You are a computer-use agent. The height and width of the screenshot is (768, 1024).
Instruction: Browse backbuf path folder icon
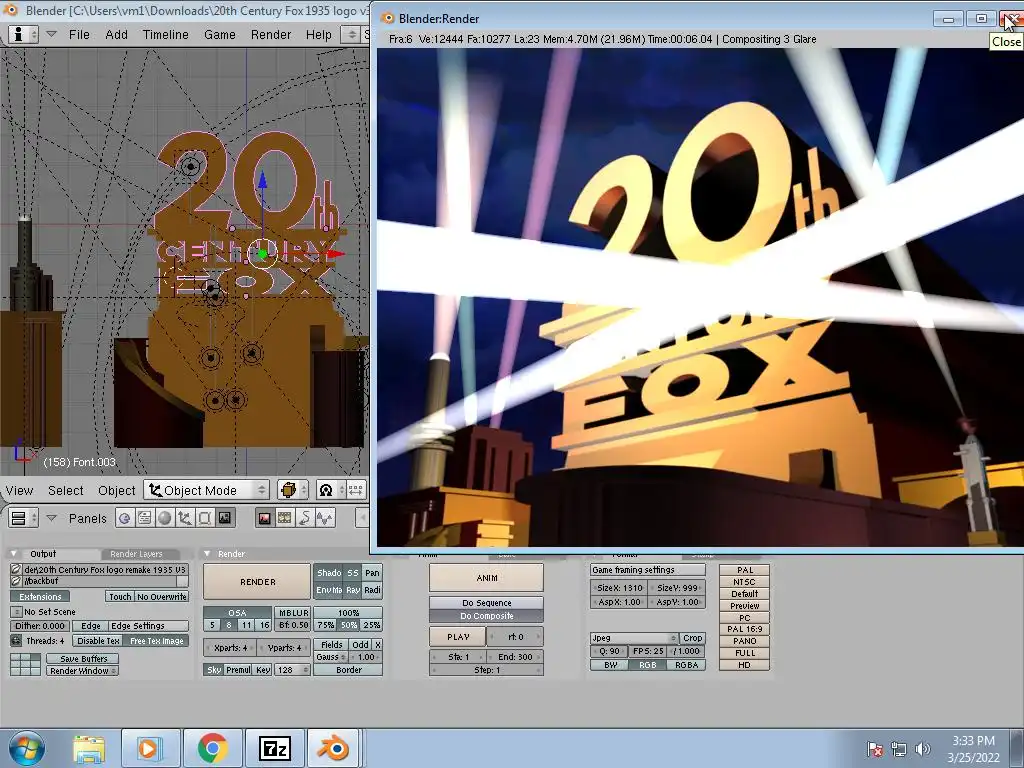16,581
